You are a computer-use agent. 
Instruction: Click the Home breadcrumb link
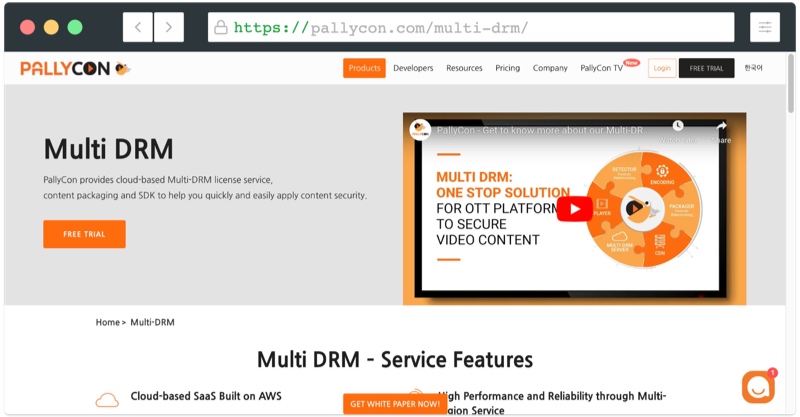click(108, 322)
